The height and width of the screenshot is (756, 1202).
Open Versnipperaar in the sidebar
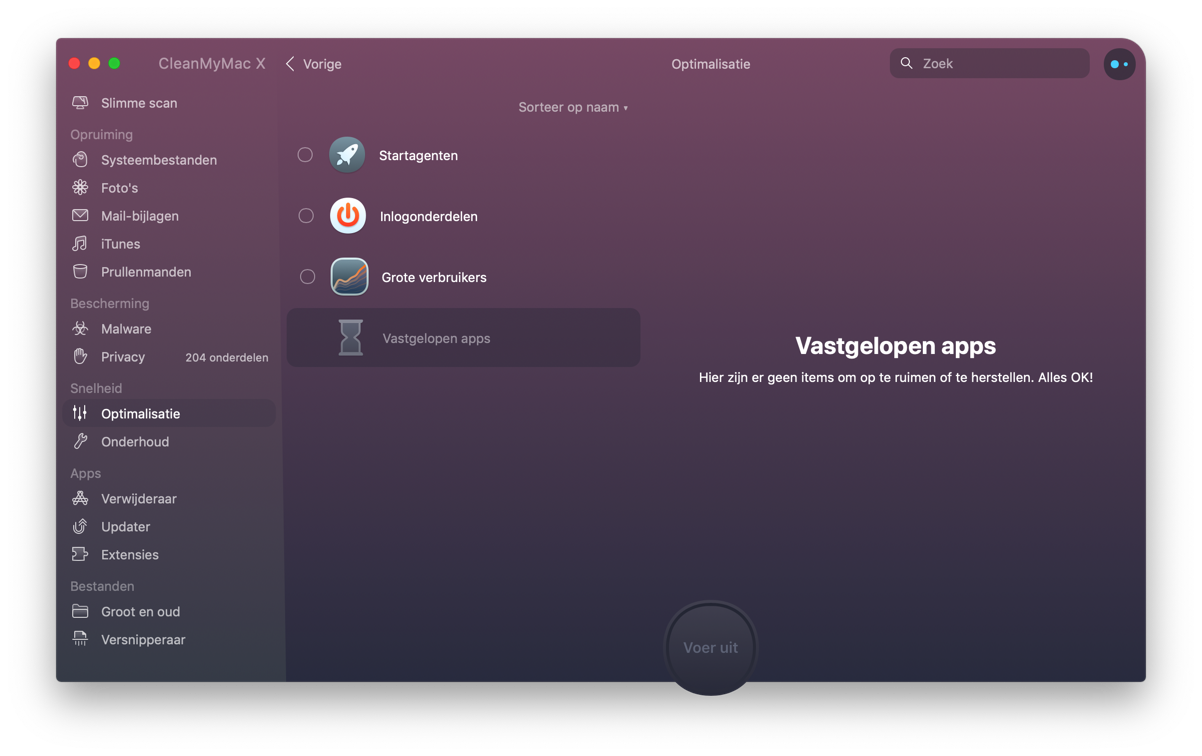[143, 640]
